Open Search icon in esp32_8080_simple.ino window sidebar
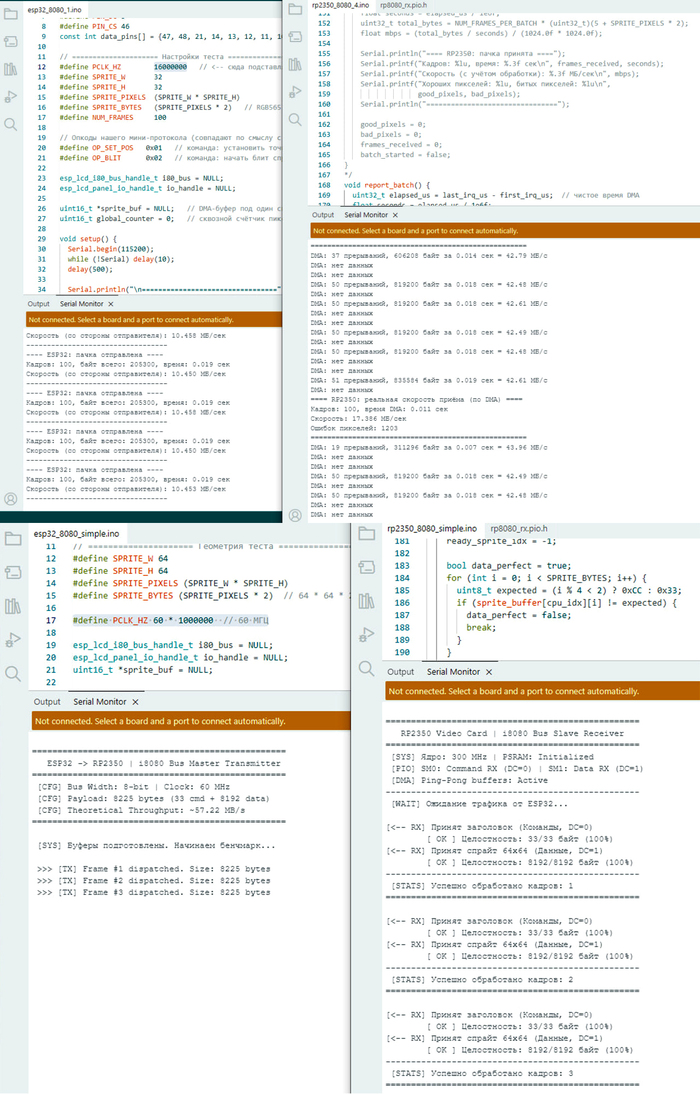Image resolution: width=700 pixels, height=1094 pixels. [13, 673]
